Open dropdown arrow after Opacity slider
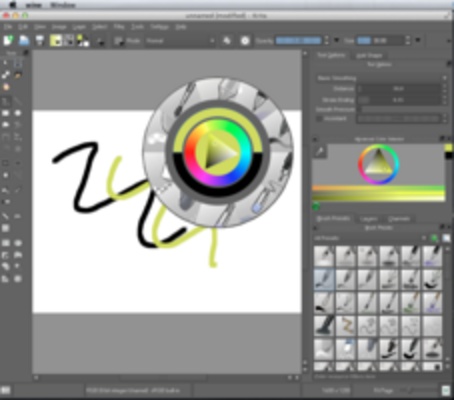The height and width of the screenshot is (400, 454). [336, 41]
